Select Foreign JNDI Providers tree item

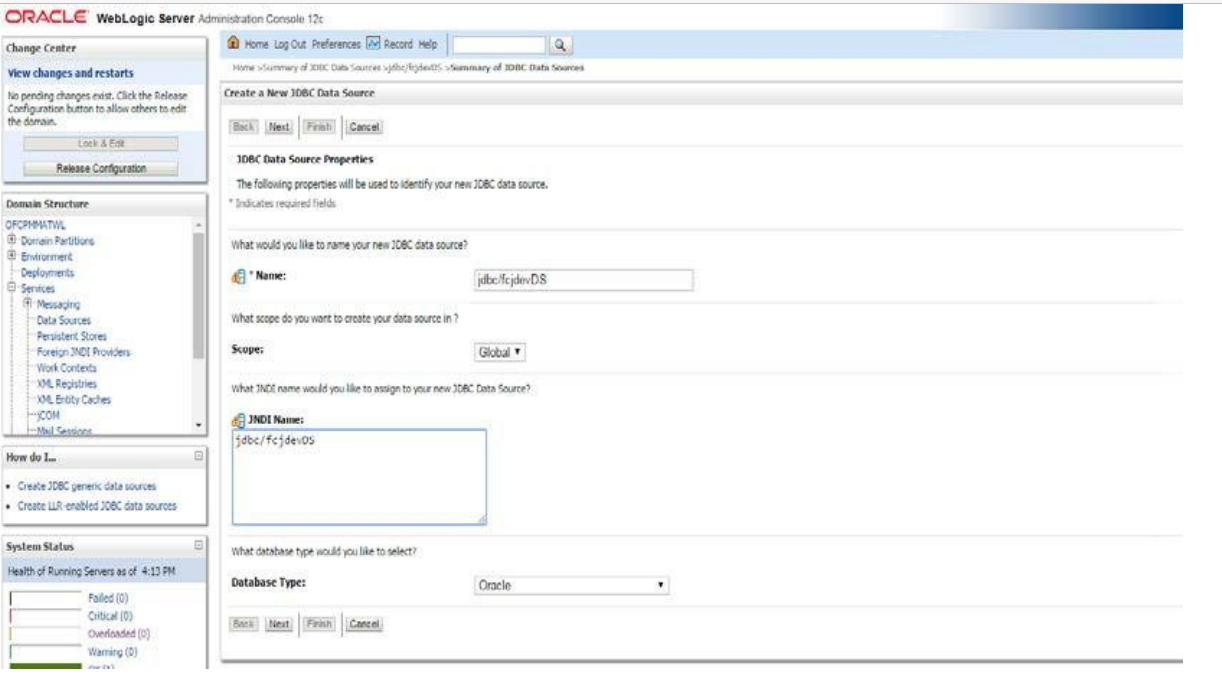pyautogui.click(x=83, y=352)
